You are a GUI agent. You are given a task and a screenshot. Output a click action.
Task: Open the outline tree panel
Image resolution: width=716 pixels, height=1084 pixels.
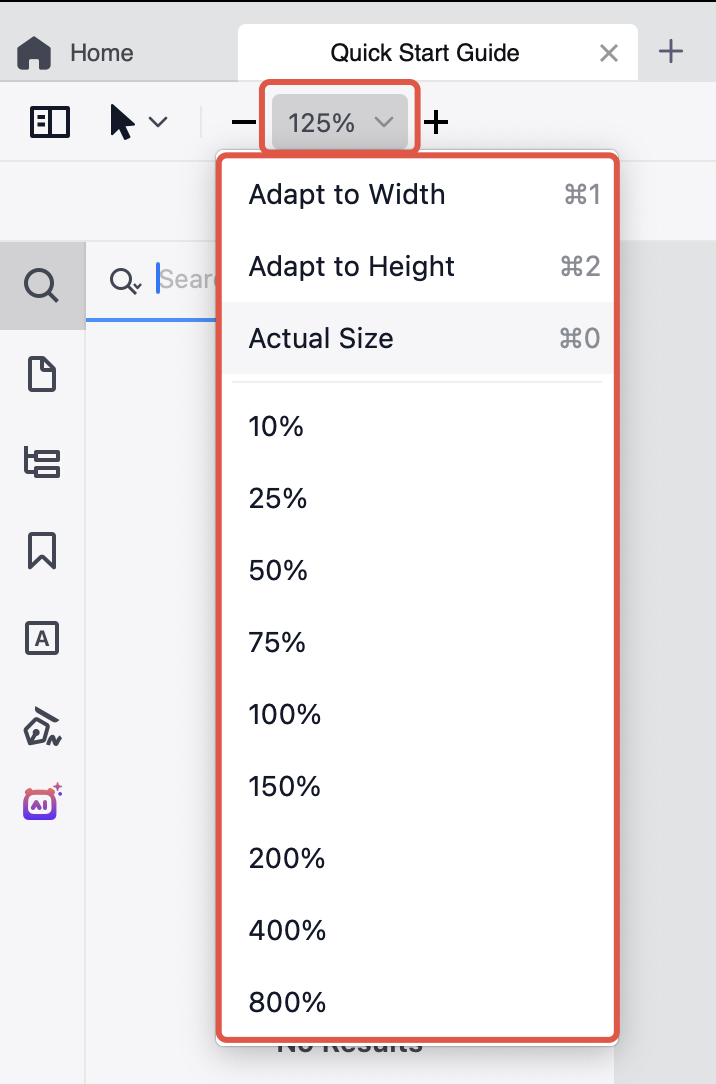click(42, 462)
